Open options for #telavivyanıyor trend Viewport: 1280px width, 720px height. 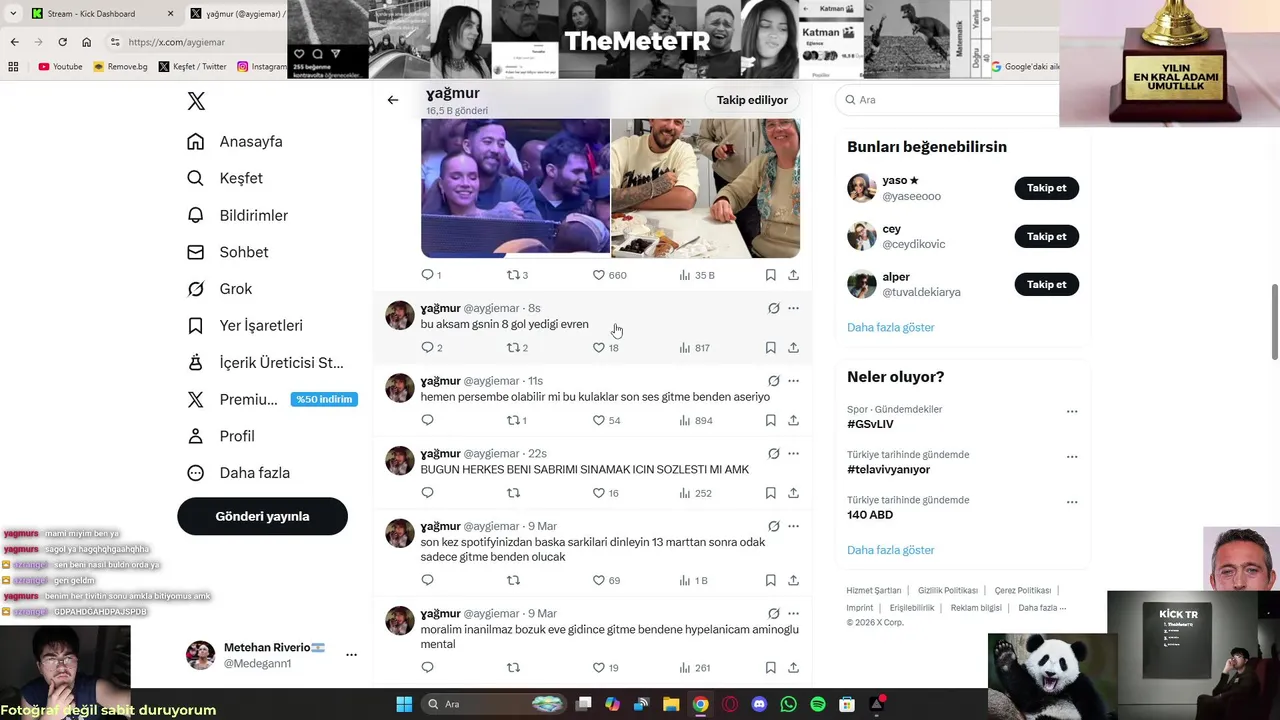click(x=1072, y=456)
